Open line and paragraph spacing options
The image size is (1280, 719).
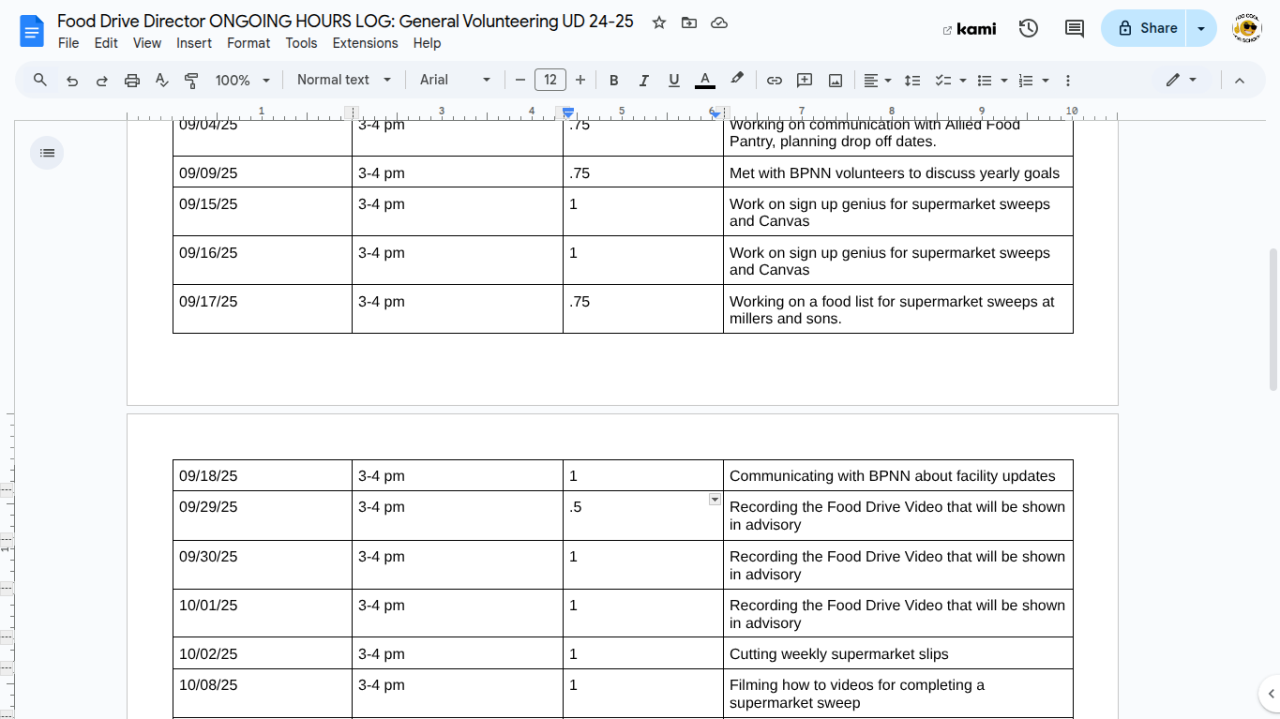click(x=912, y=80)
